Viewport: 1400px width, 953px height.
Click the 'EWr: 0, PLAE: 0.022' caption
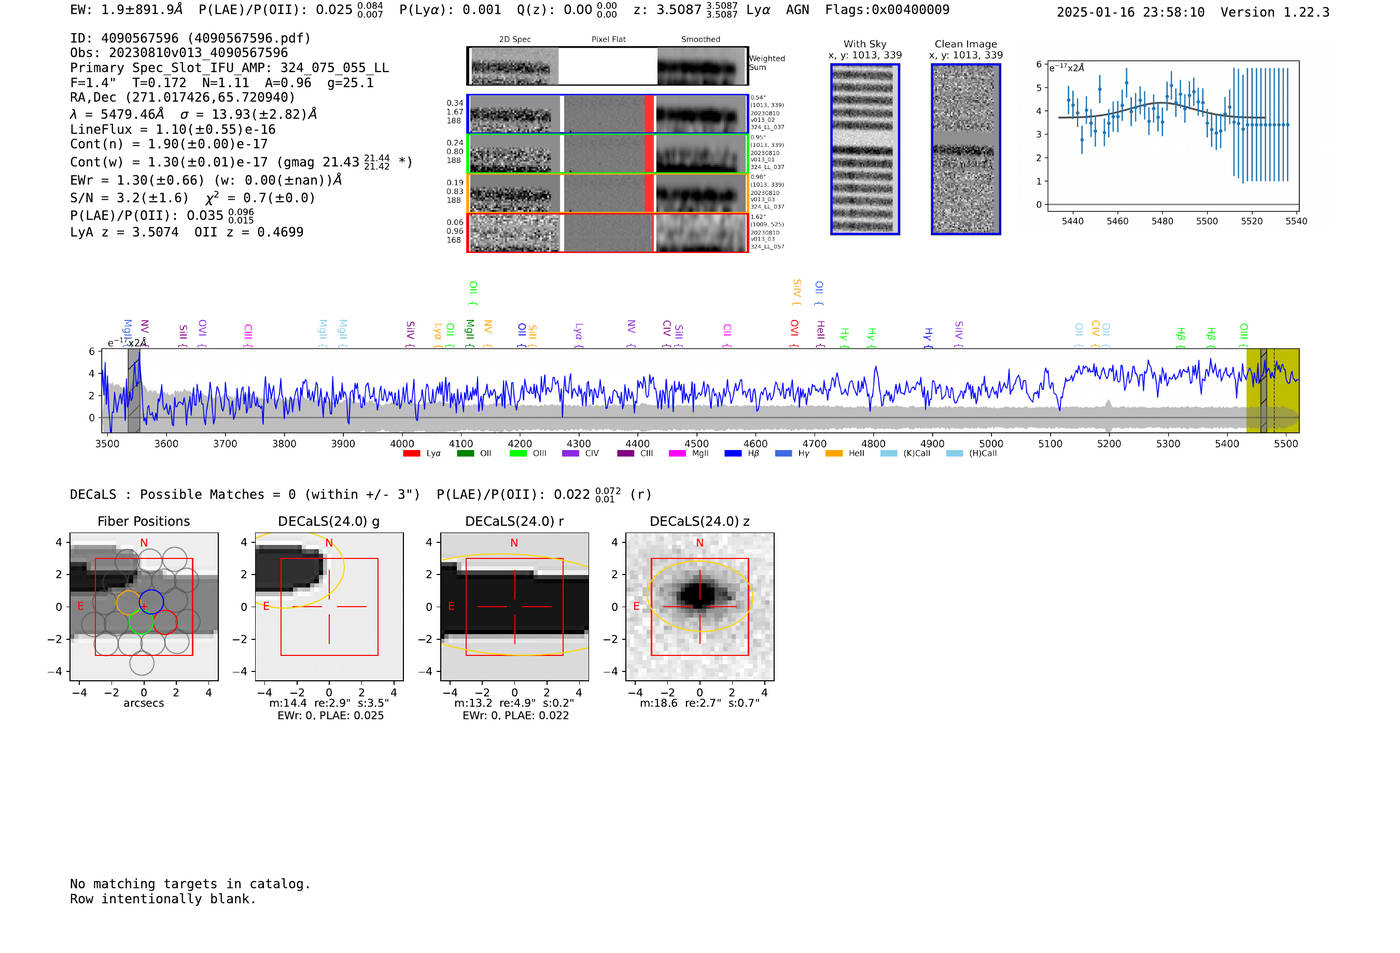tap(515, 716)
